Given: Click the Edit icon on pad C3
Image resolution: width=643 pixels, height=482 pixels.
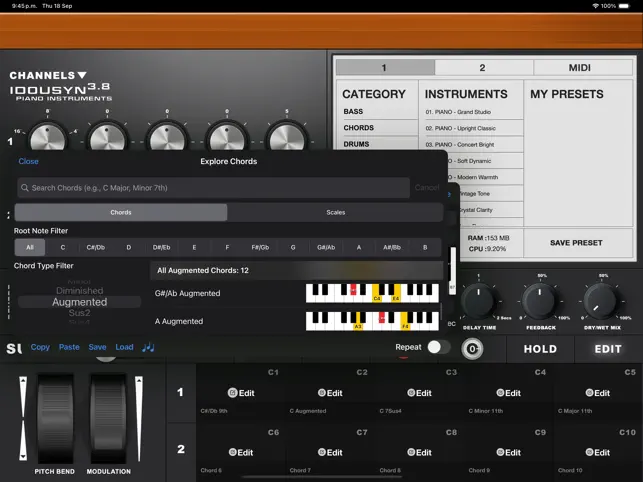Looking at the screenshot, I should (411, 393).
